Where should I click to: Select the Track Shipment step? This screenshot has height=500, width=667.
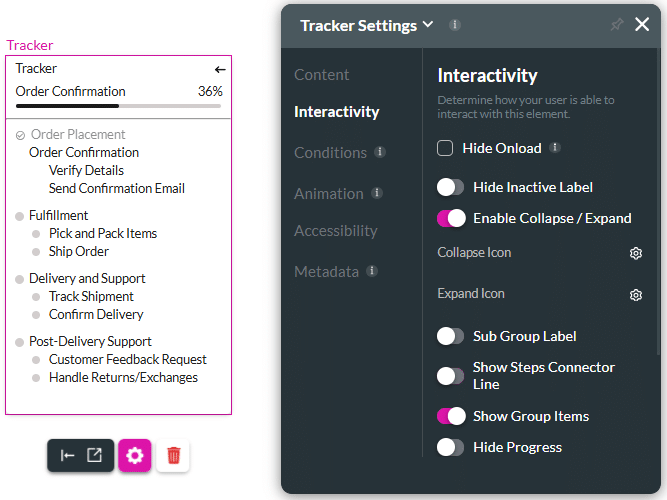(91, 296)
